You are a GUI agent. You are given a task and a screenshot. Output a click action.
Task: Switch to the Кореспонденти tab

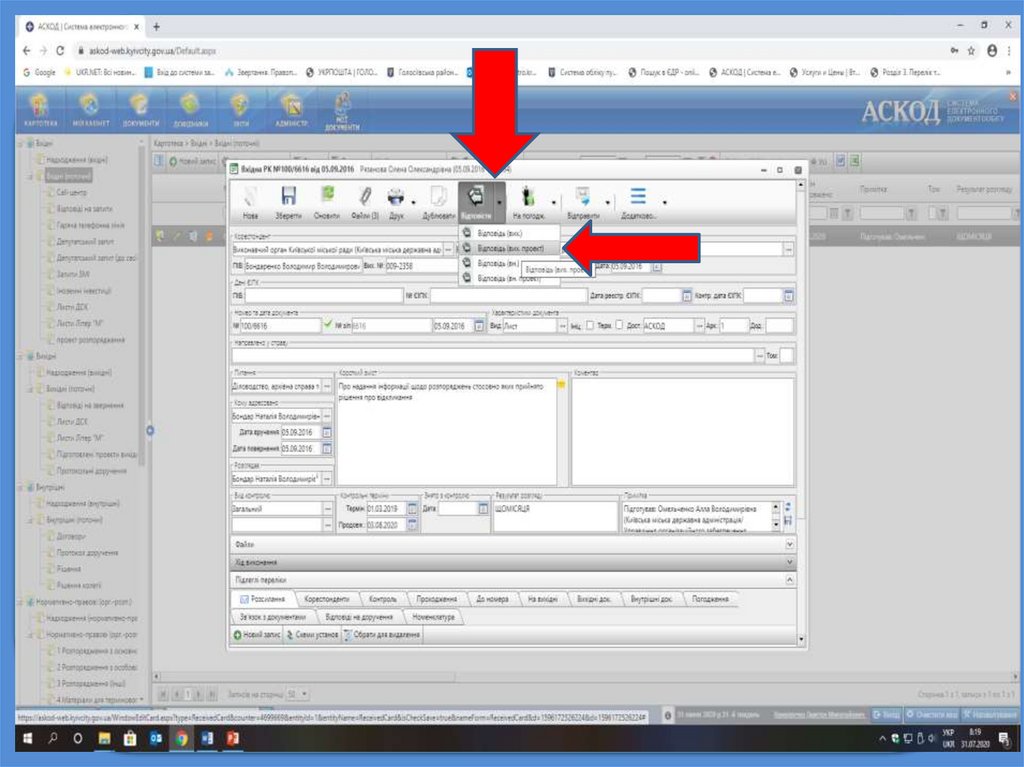point(327,598)
